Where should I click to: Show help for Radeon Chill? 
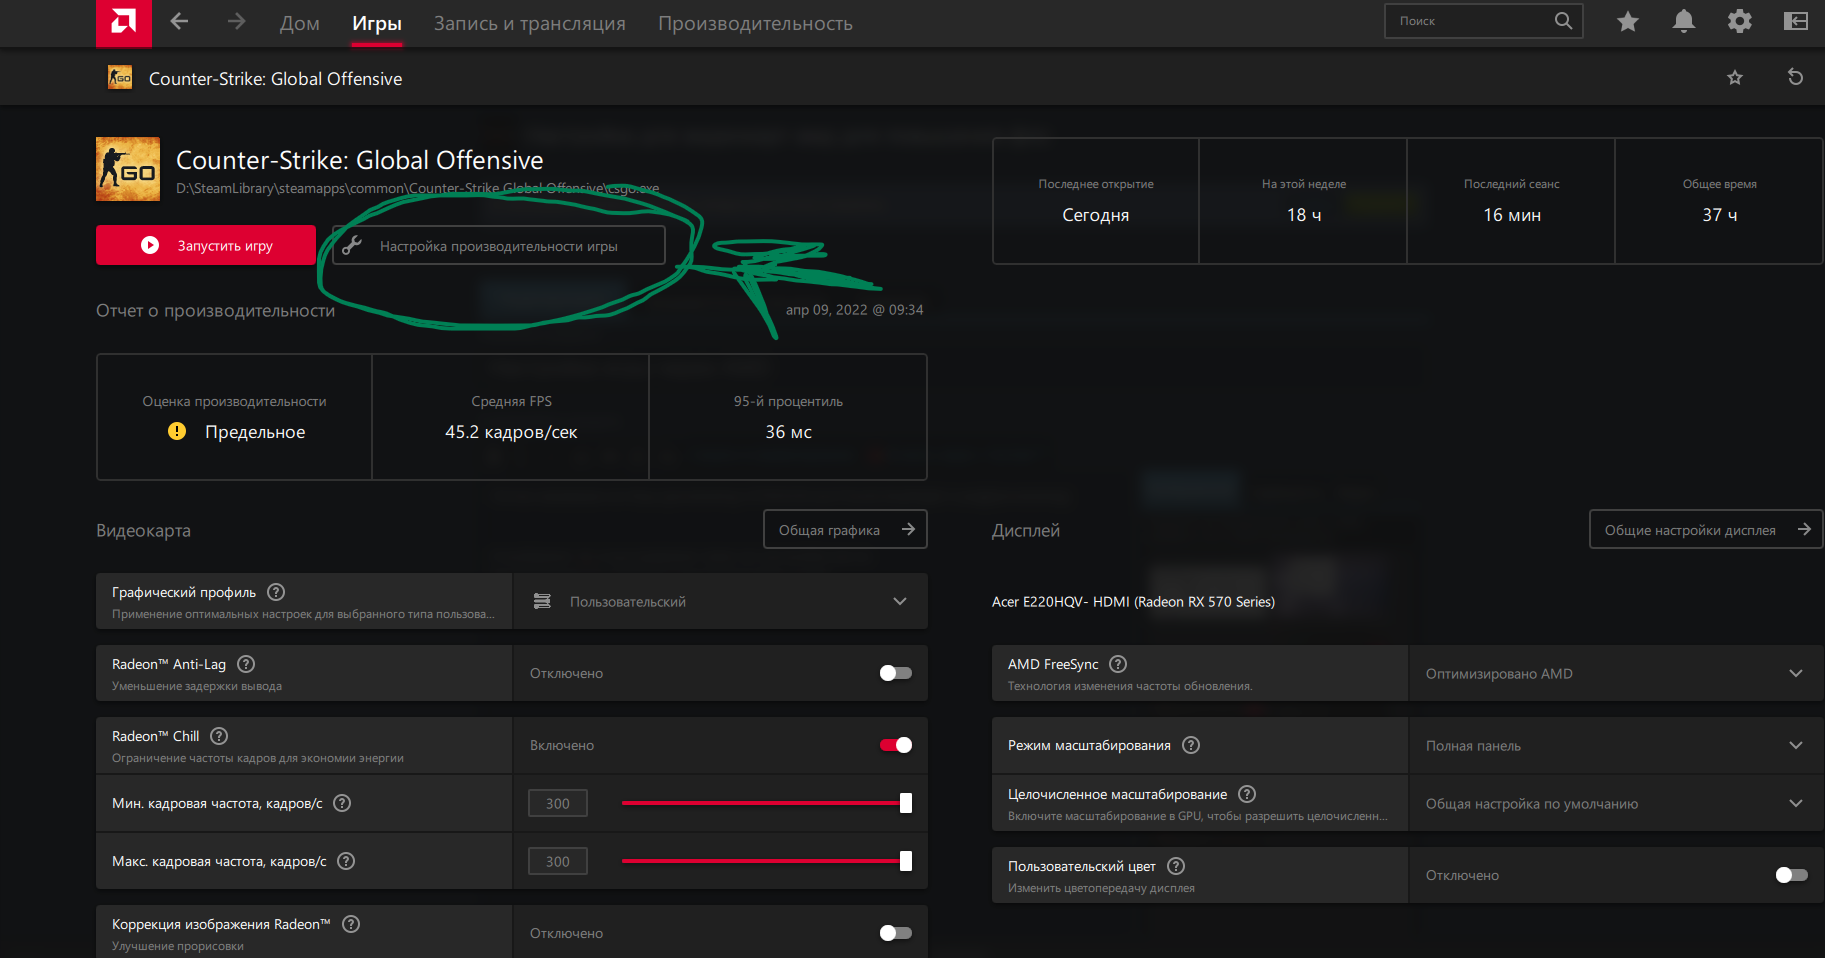[219, 736]
